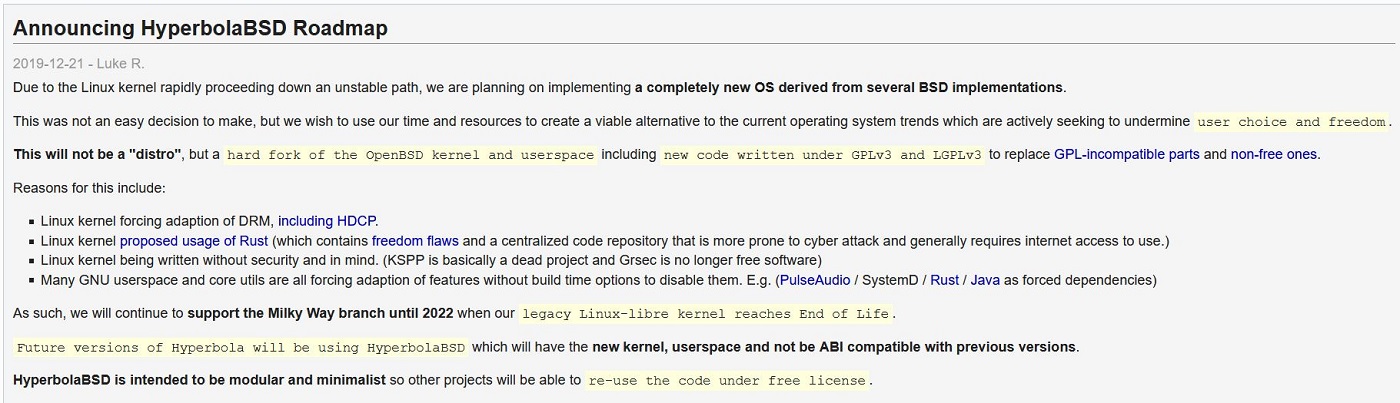Click the highlighted "Future versions of Hyperbola" text
Screen dimensions: 1400x403
(241, 348)
